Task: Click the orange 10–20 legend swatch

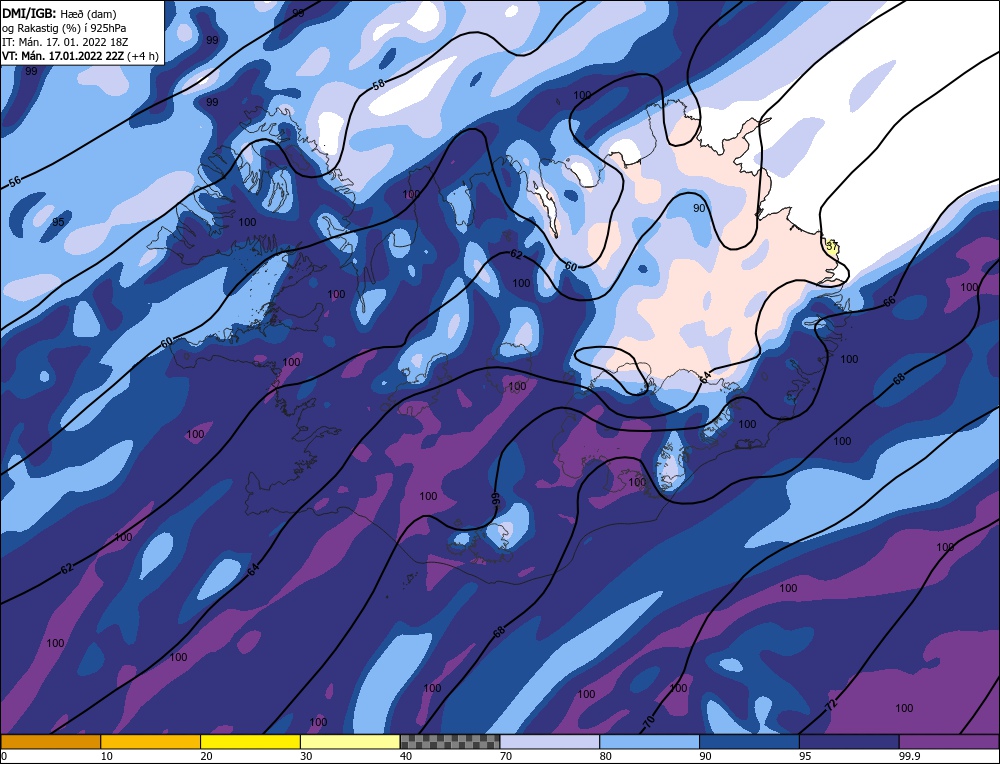Action: [151, 741]
